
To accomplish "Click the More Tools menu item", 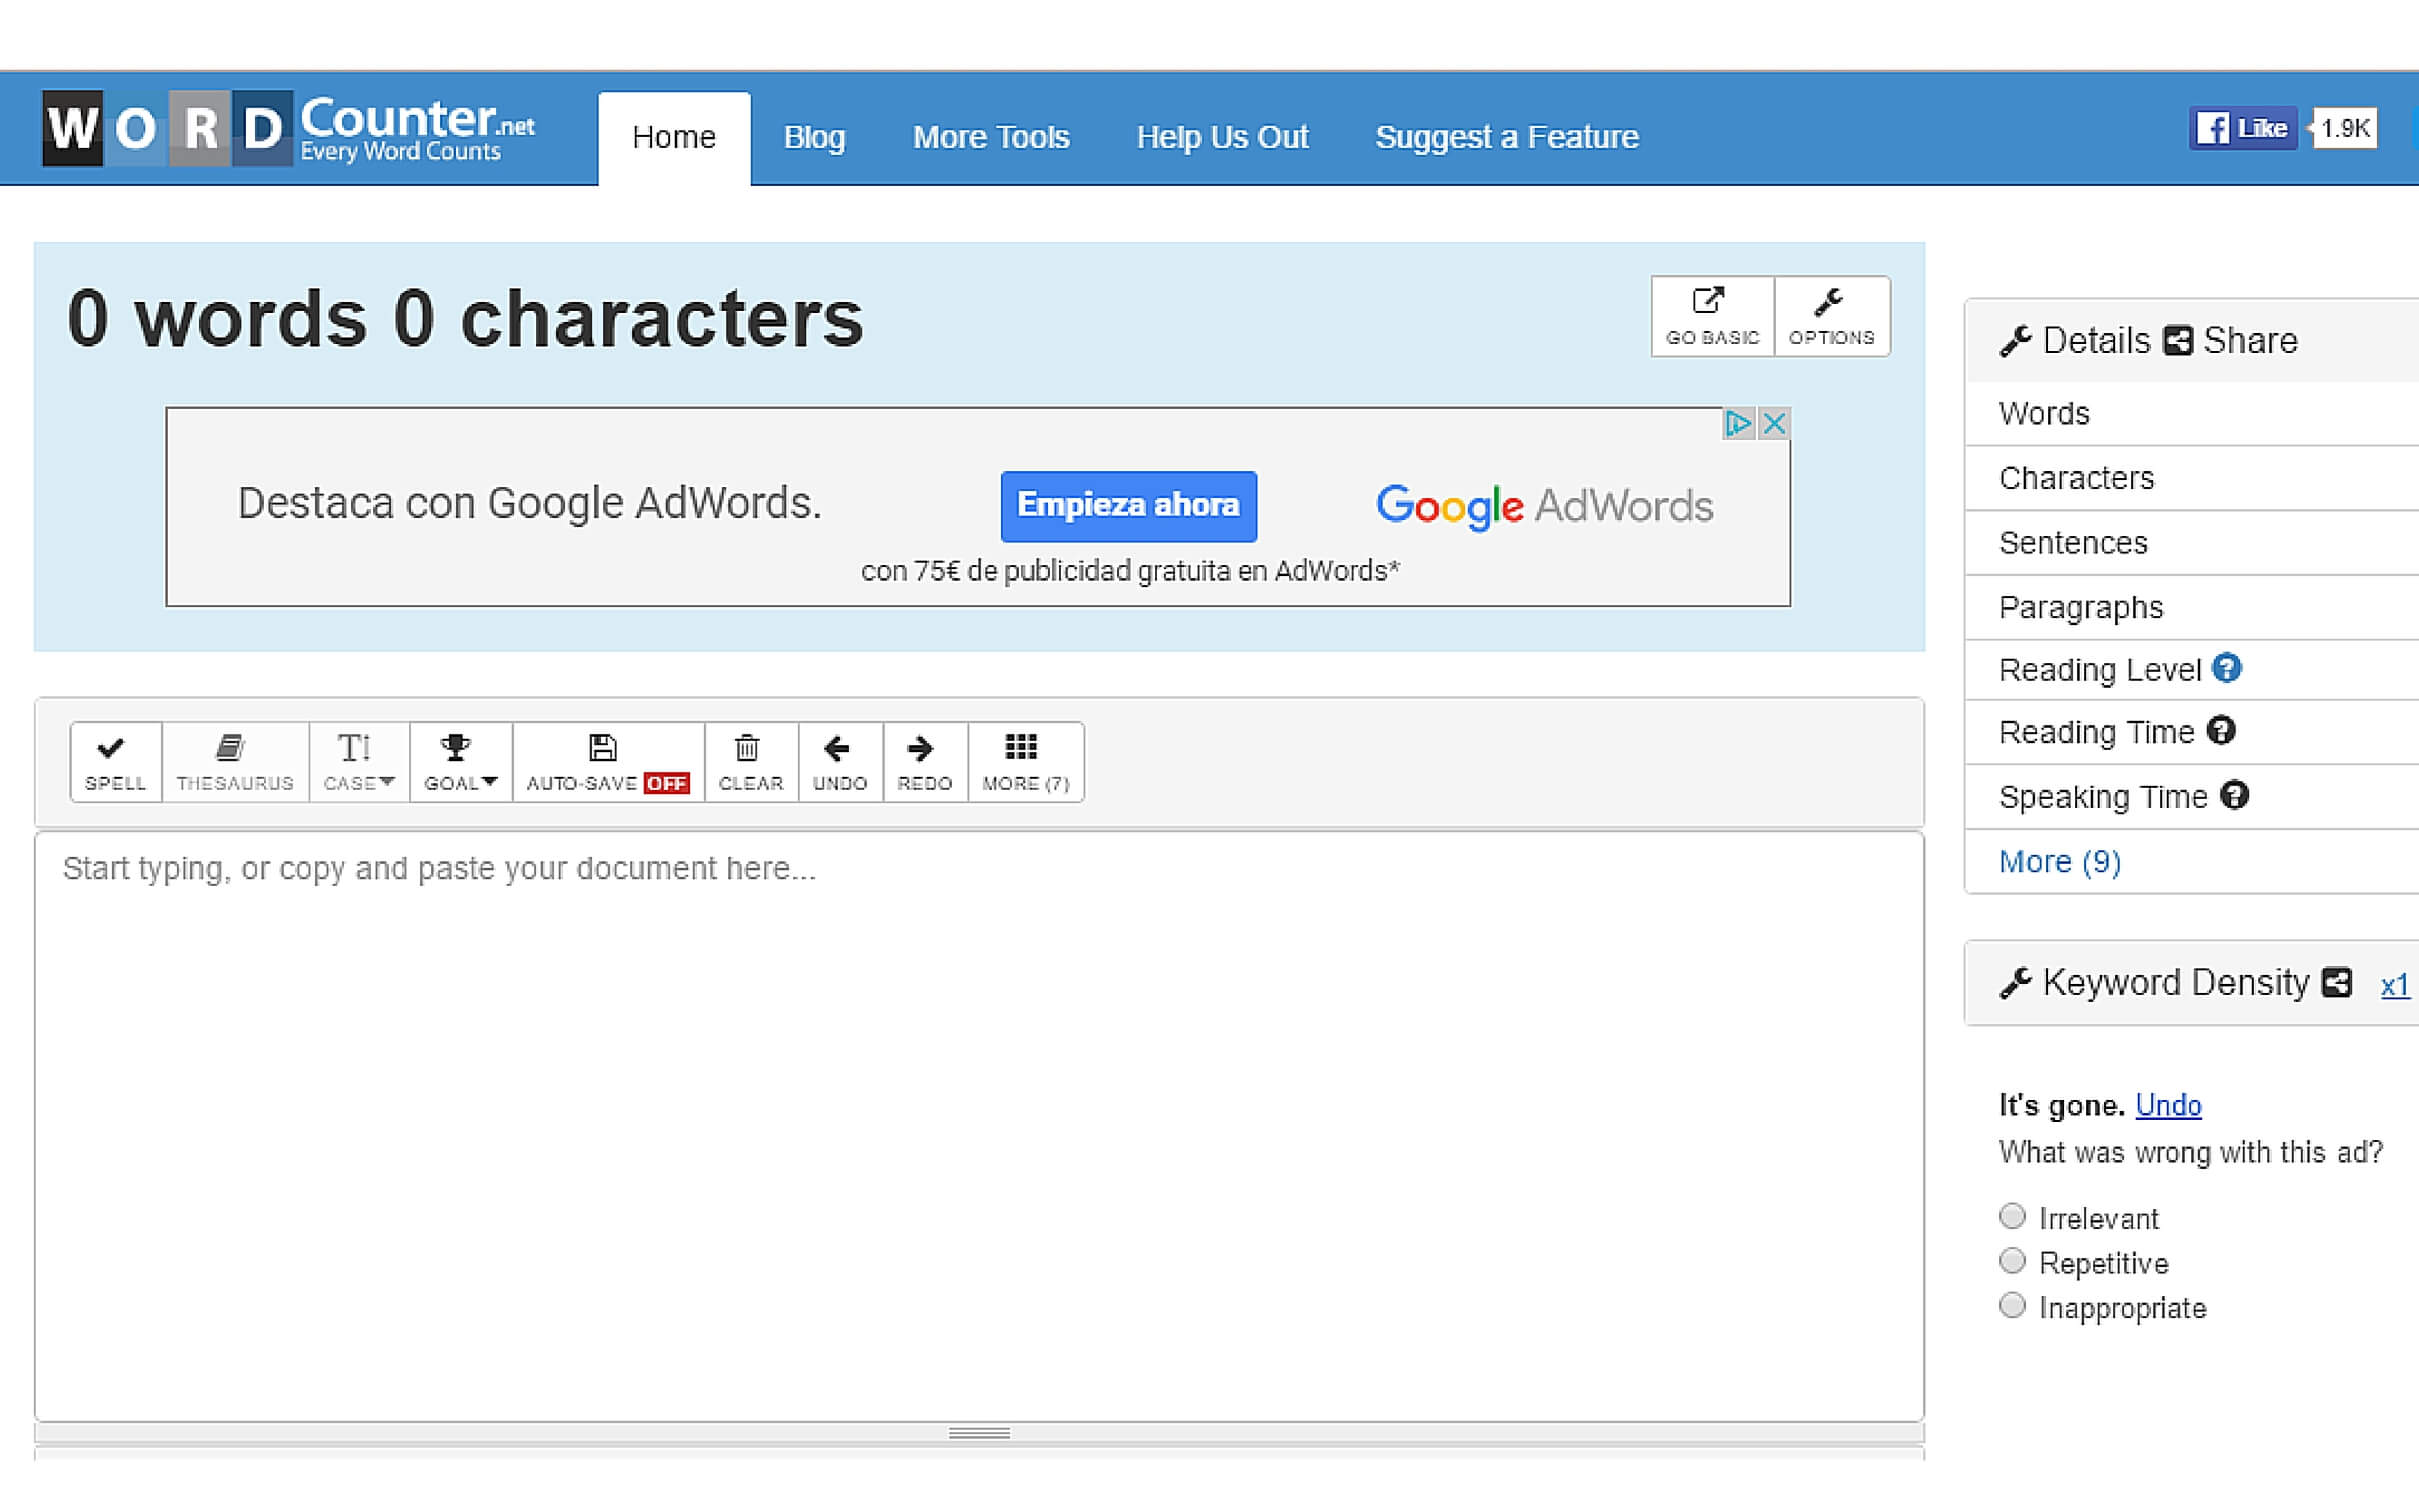I will (989, 136).
